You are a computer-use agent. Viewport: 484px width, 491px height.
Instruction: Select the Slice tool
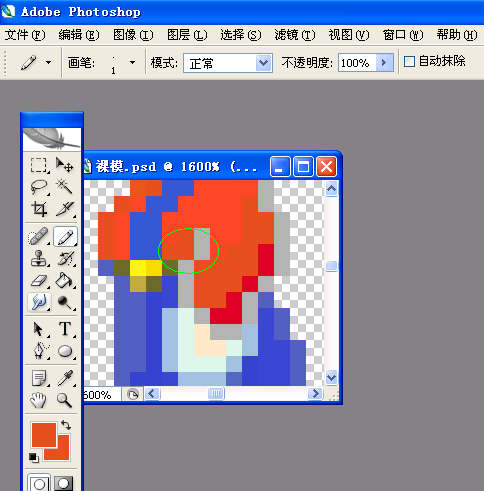[65, 209]
